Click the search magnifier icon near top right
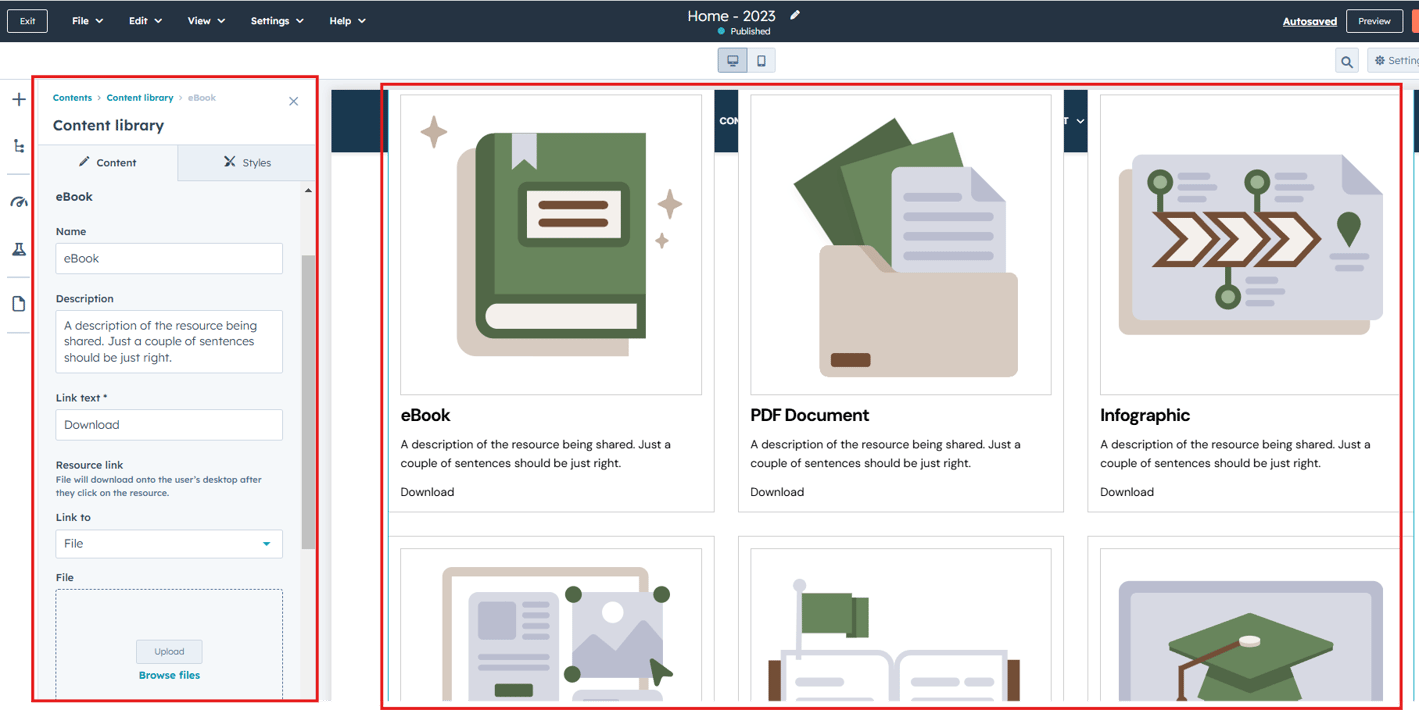The width and height of the screenshot is (1419, 710). 1345,60
